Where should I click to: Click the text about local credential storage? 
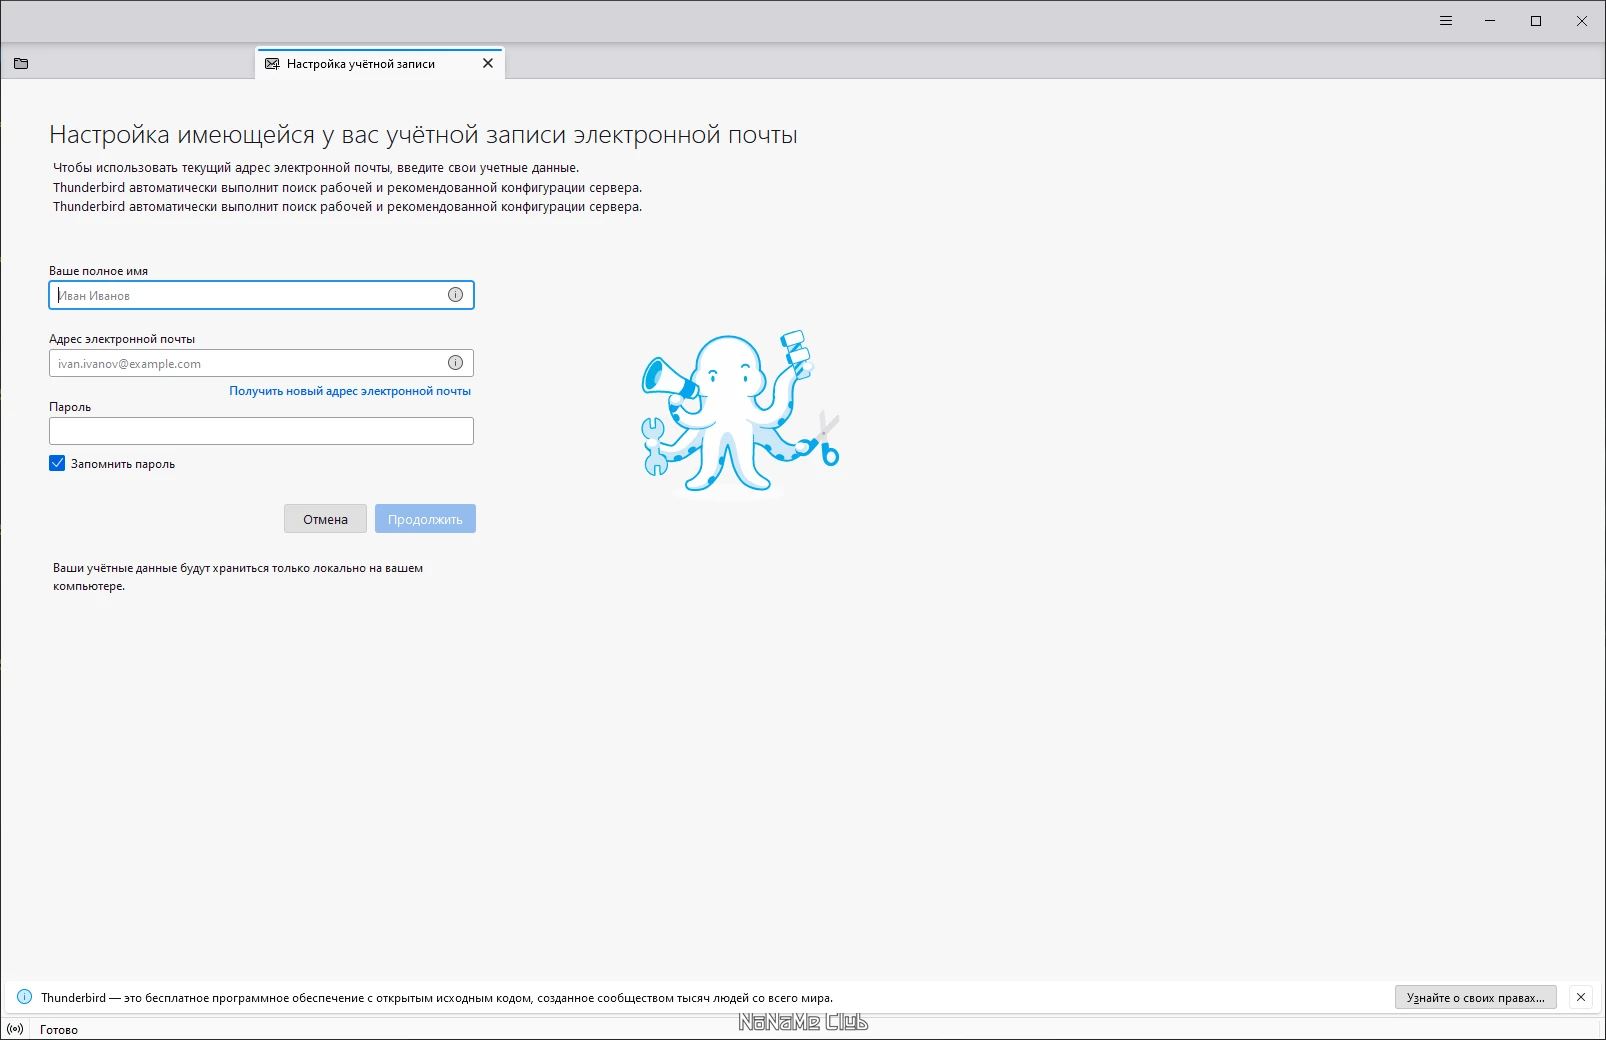coord(238,577)
